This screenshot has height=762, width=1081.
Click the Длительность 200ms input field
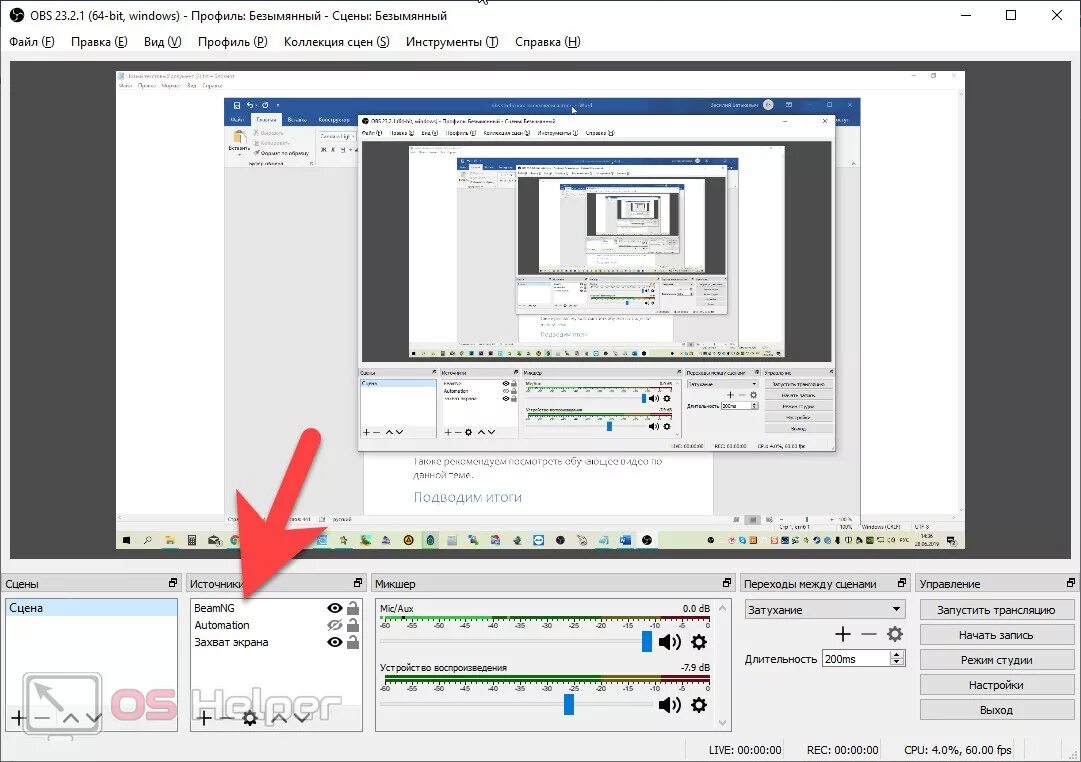(856, 659)
